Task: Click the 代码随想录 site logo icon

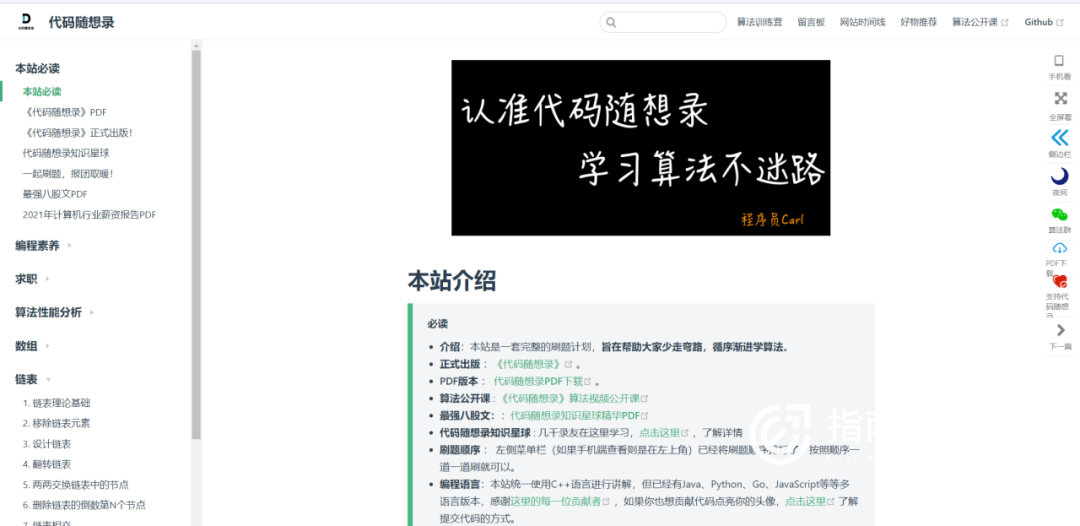Action: (27, 22)
